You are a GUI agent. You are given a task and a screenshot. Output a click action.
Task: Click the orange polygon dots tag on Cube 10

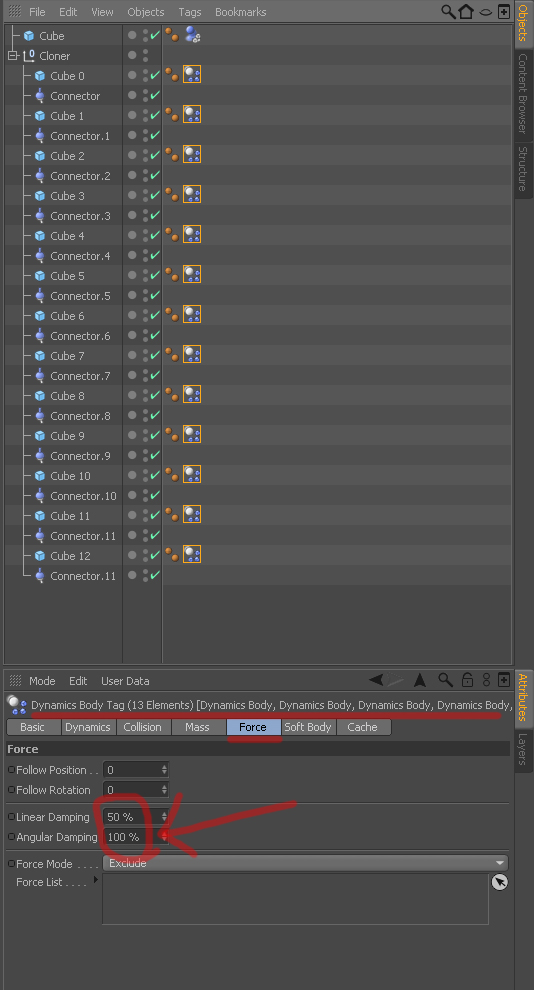click(172, 474)
